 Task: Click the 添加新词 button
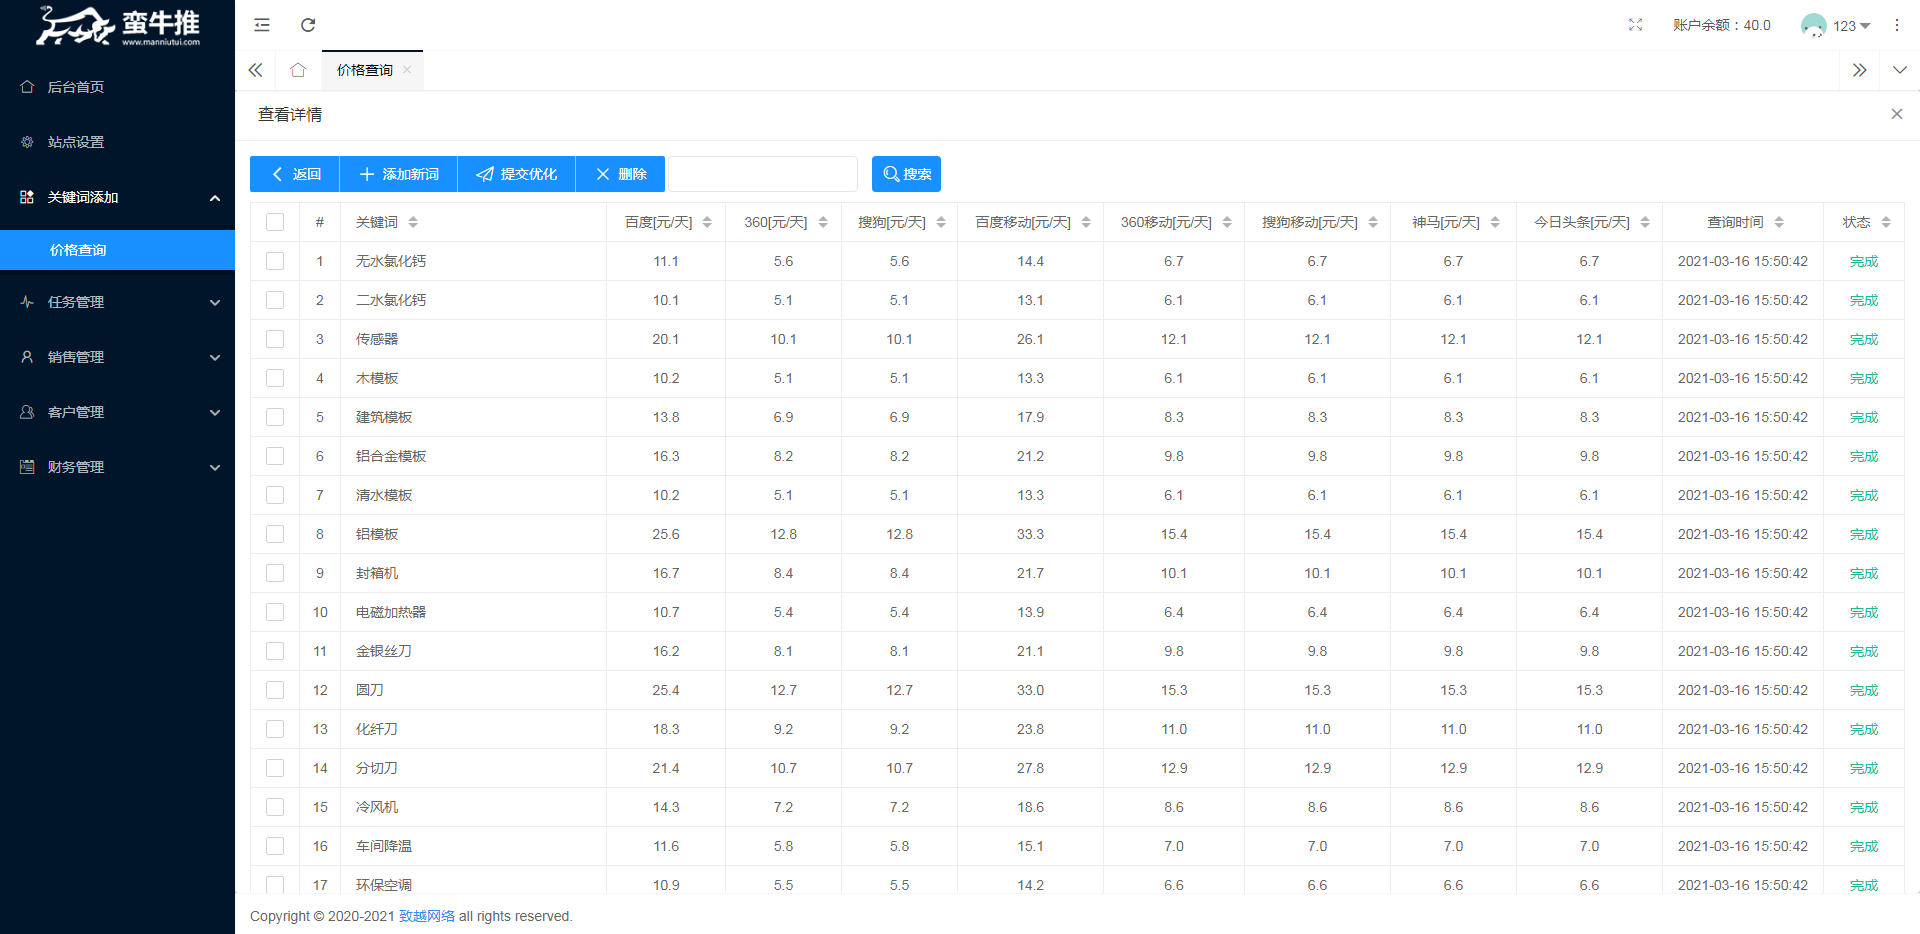[x=398, y=174]
